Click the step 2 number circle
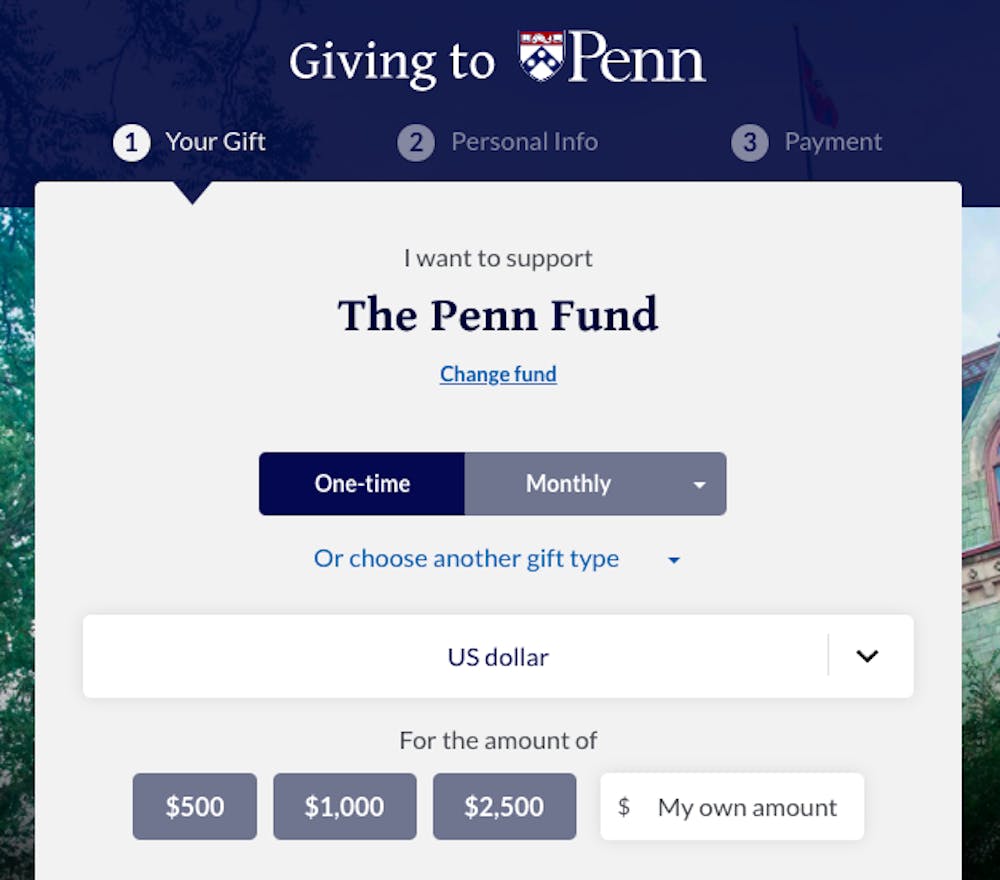Image resolution: width=1000 pixels, height=880 pixels. click(x=416, y=142)
